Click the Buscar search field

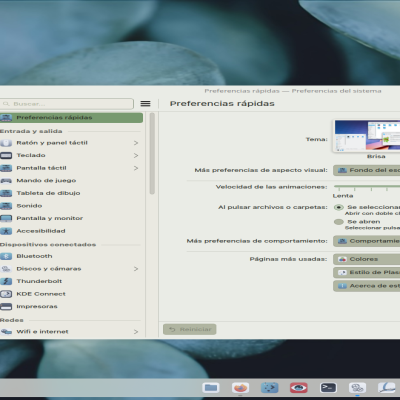67,104
